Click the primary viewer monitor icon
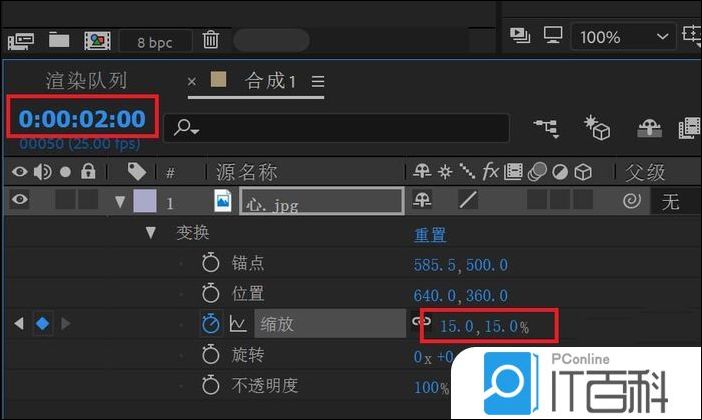This screenshot has height=420, width=702. 553,34
